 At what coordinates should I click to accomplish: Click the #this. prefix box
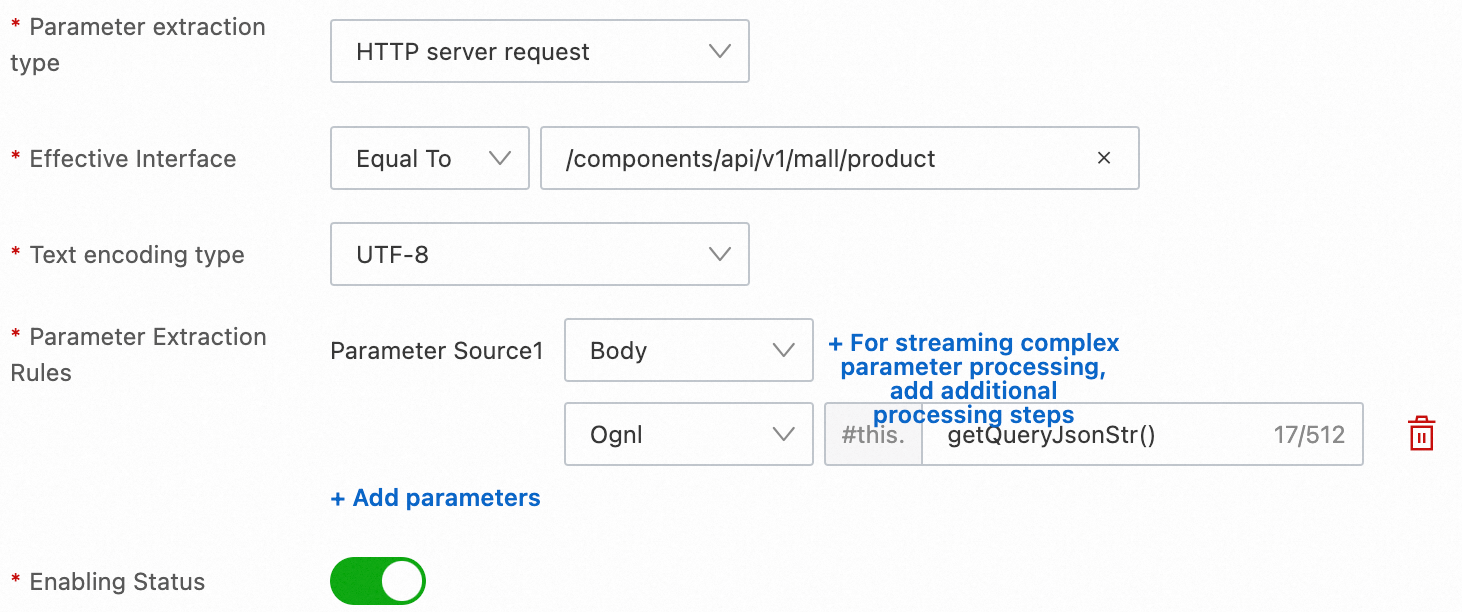coord(873,434)
